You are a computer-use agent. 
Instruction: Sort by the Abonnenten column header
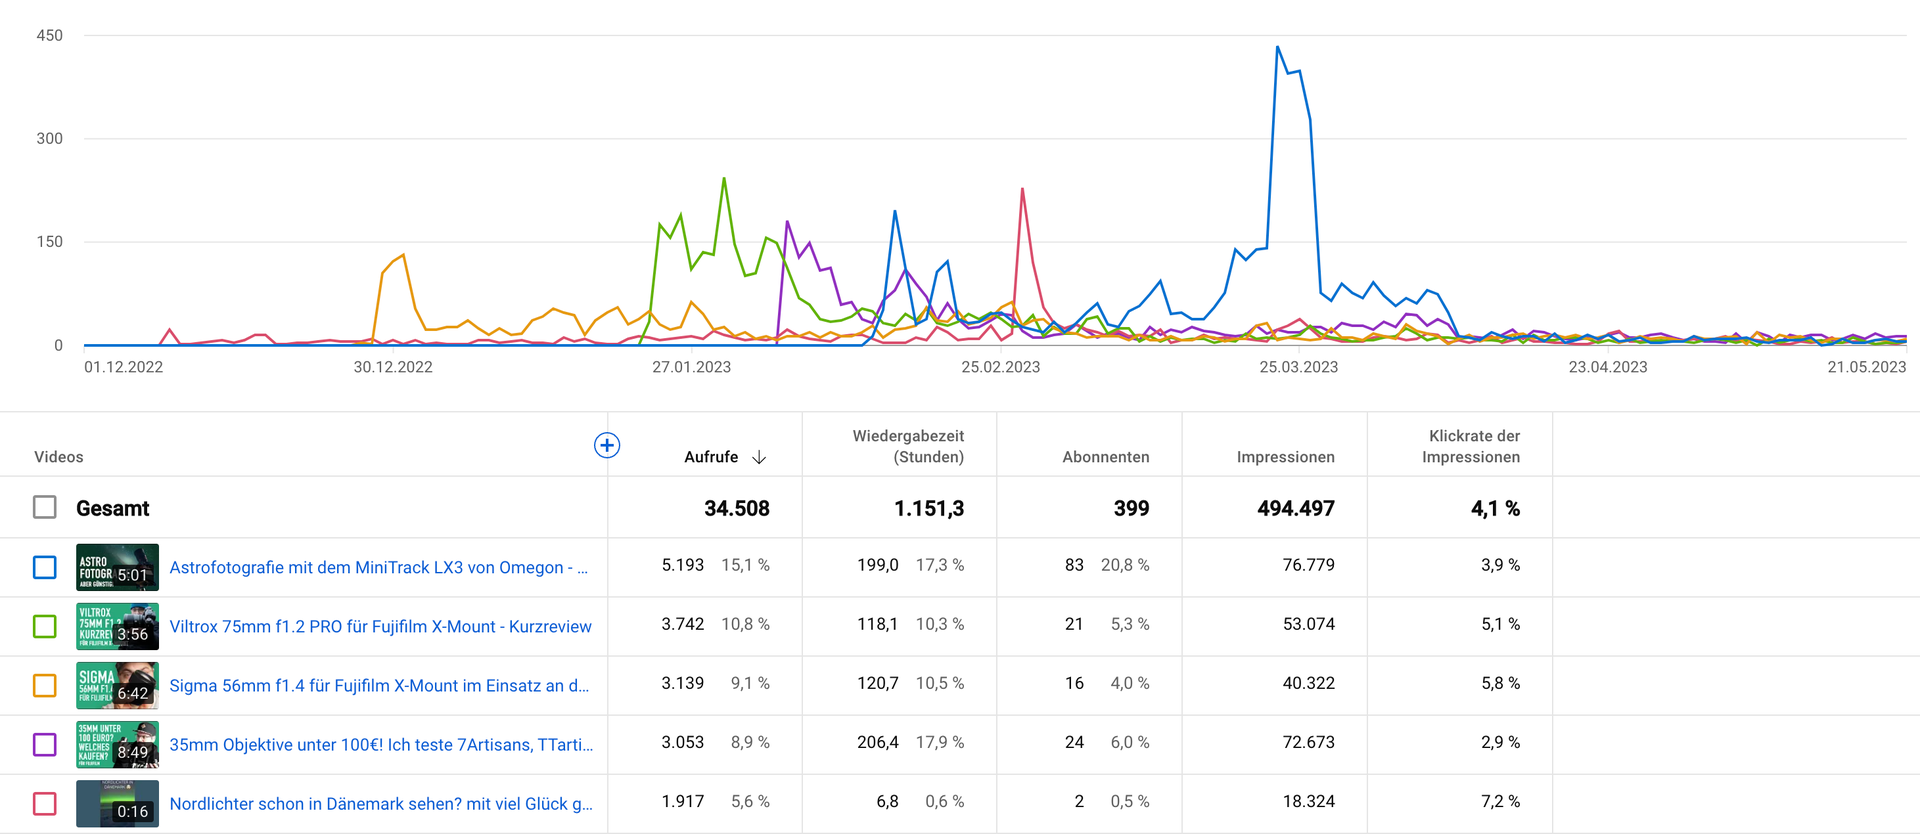click(x=1105, y=457)
